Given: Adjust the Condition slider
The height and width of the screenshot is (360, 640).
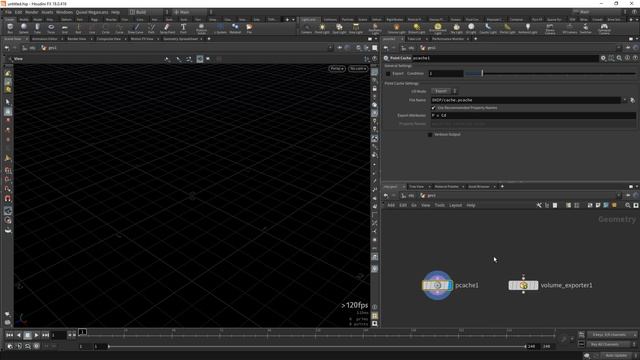Looking at the screenshot, I should point(550,73).
